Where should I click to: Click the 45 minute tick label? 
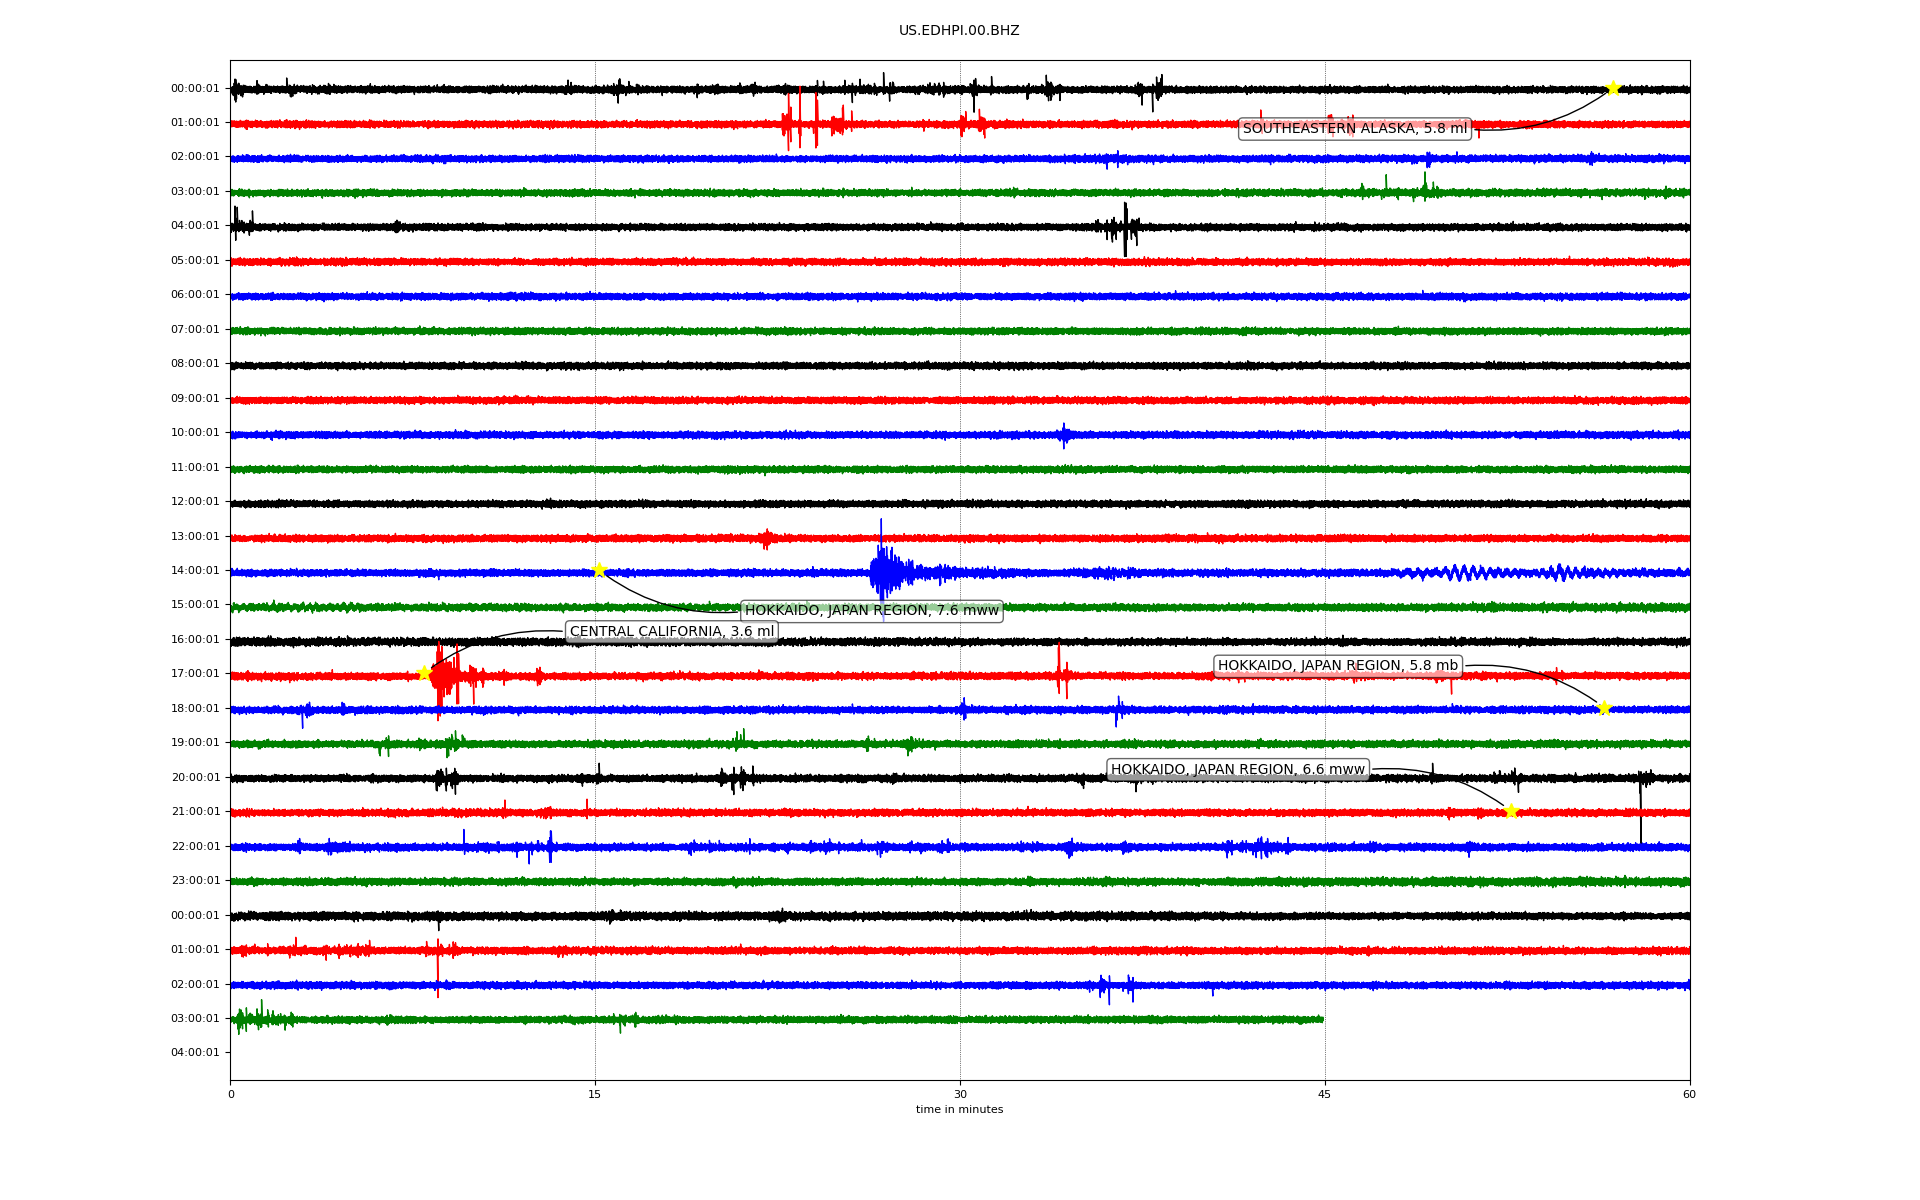(x=1324, y=1094)
